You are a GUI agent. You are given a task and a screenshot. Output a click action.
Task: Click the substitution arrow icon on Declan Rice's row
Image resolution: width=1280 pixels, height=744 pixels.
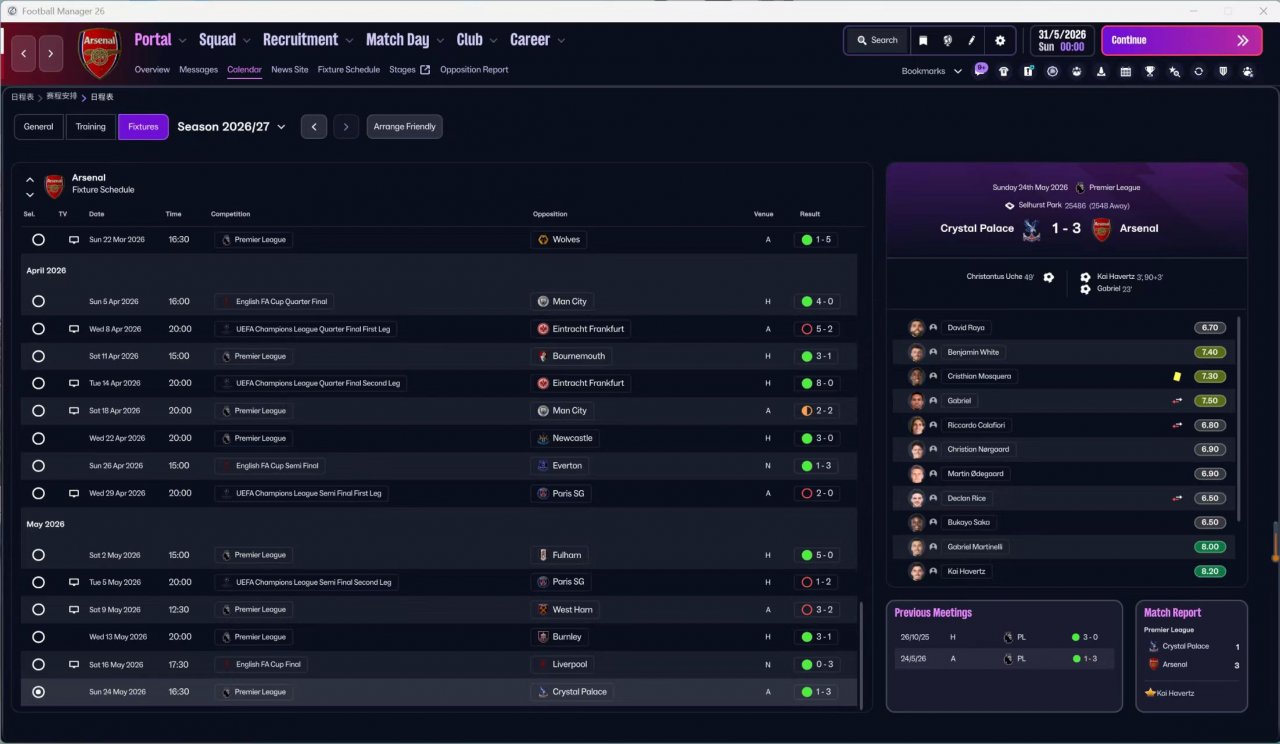[1177, 498]
